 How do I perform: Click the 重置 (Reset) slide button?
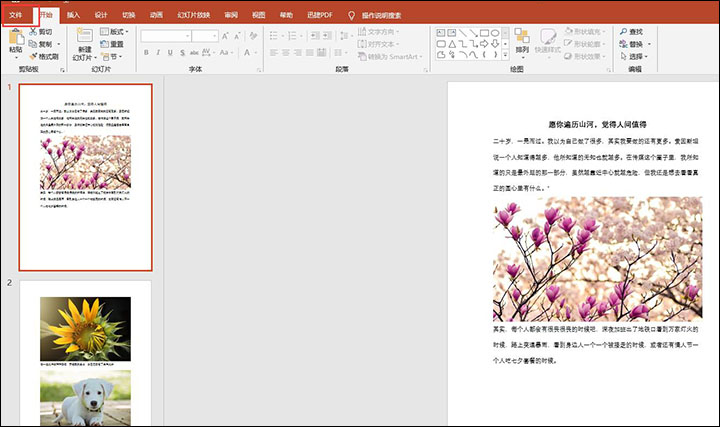point(112,44)
